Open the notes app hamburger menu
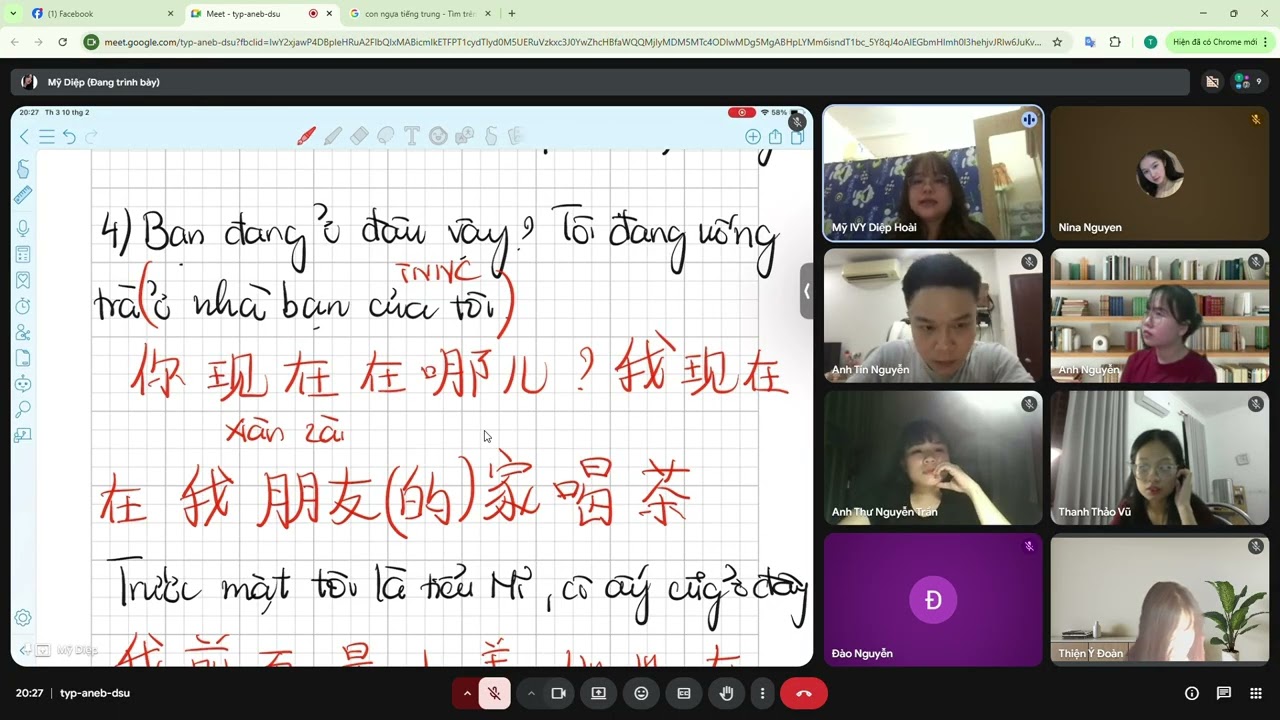This screenshot has height=720, width=1280. (x=47, y=137)
